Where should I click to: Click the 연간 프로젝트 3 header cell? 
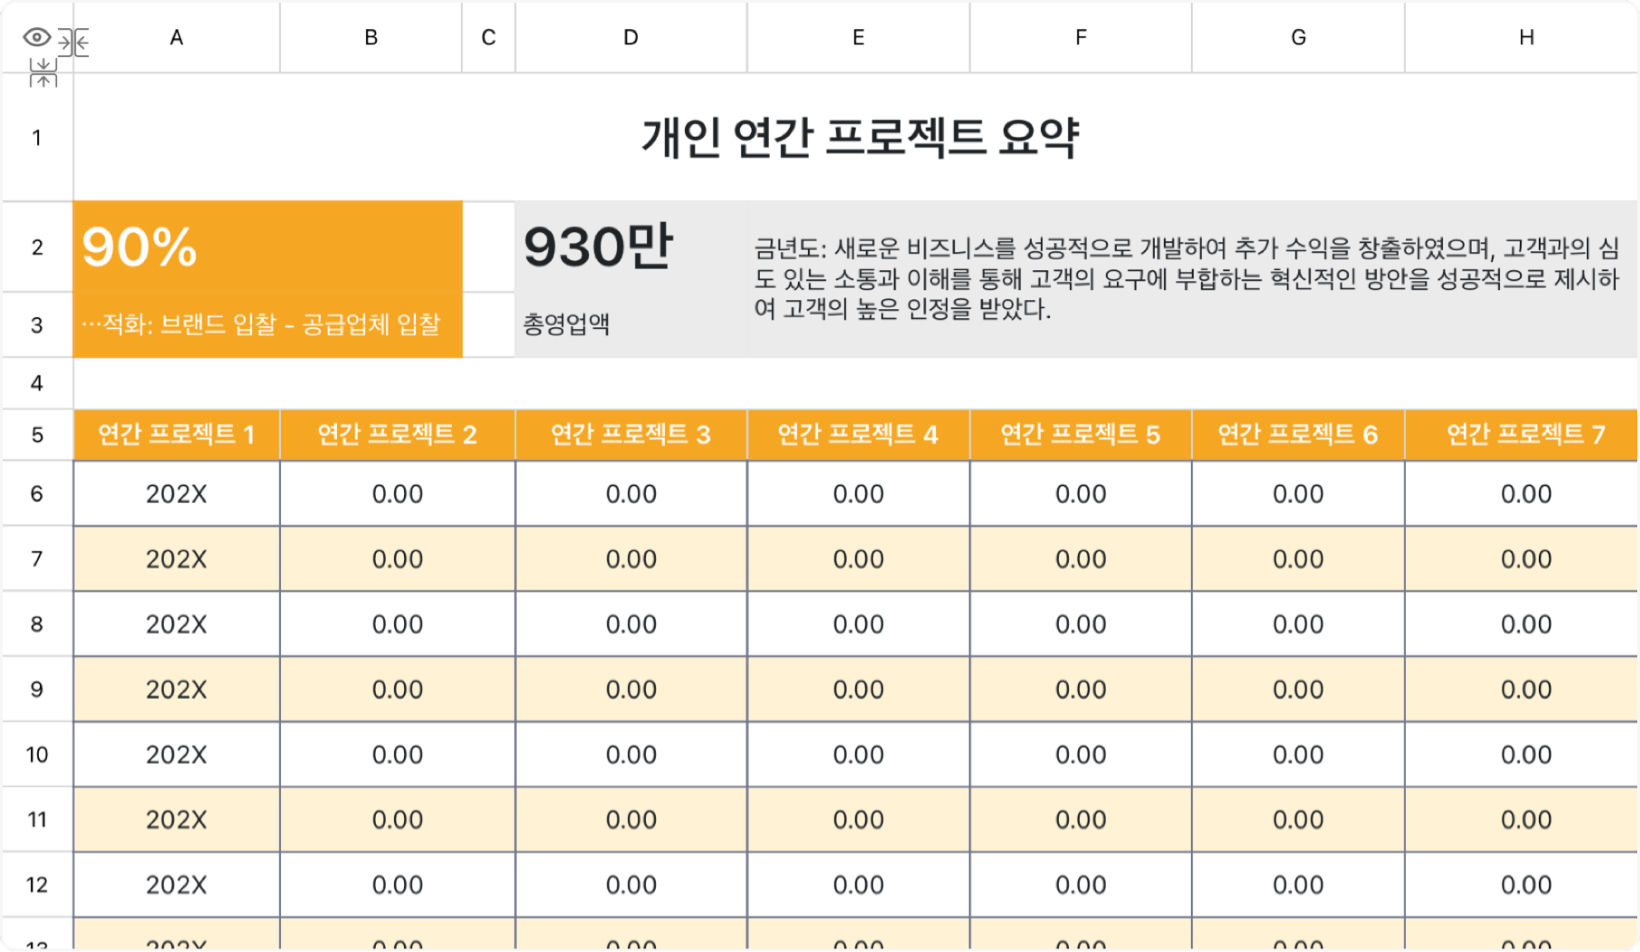click(631, 435)
